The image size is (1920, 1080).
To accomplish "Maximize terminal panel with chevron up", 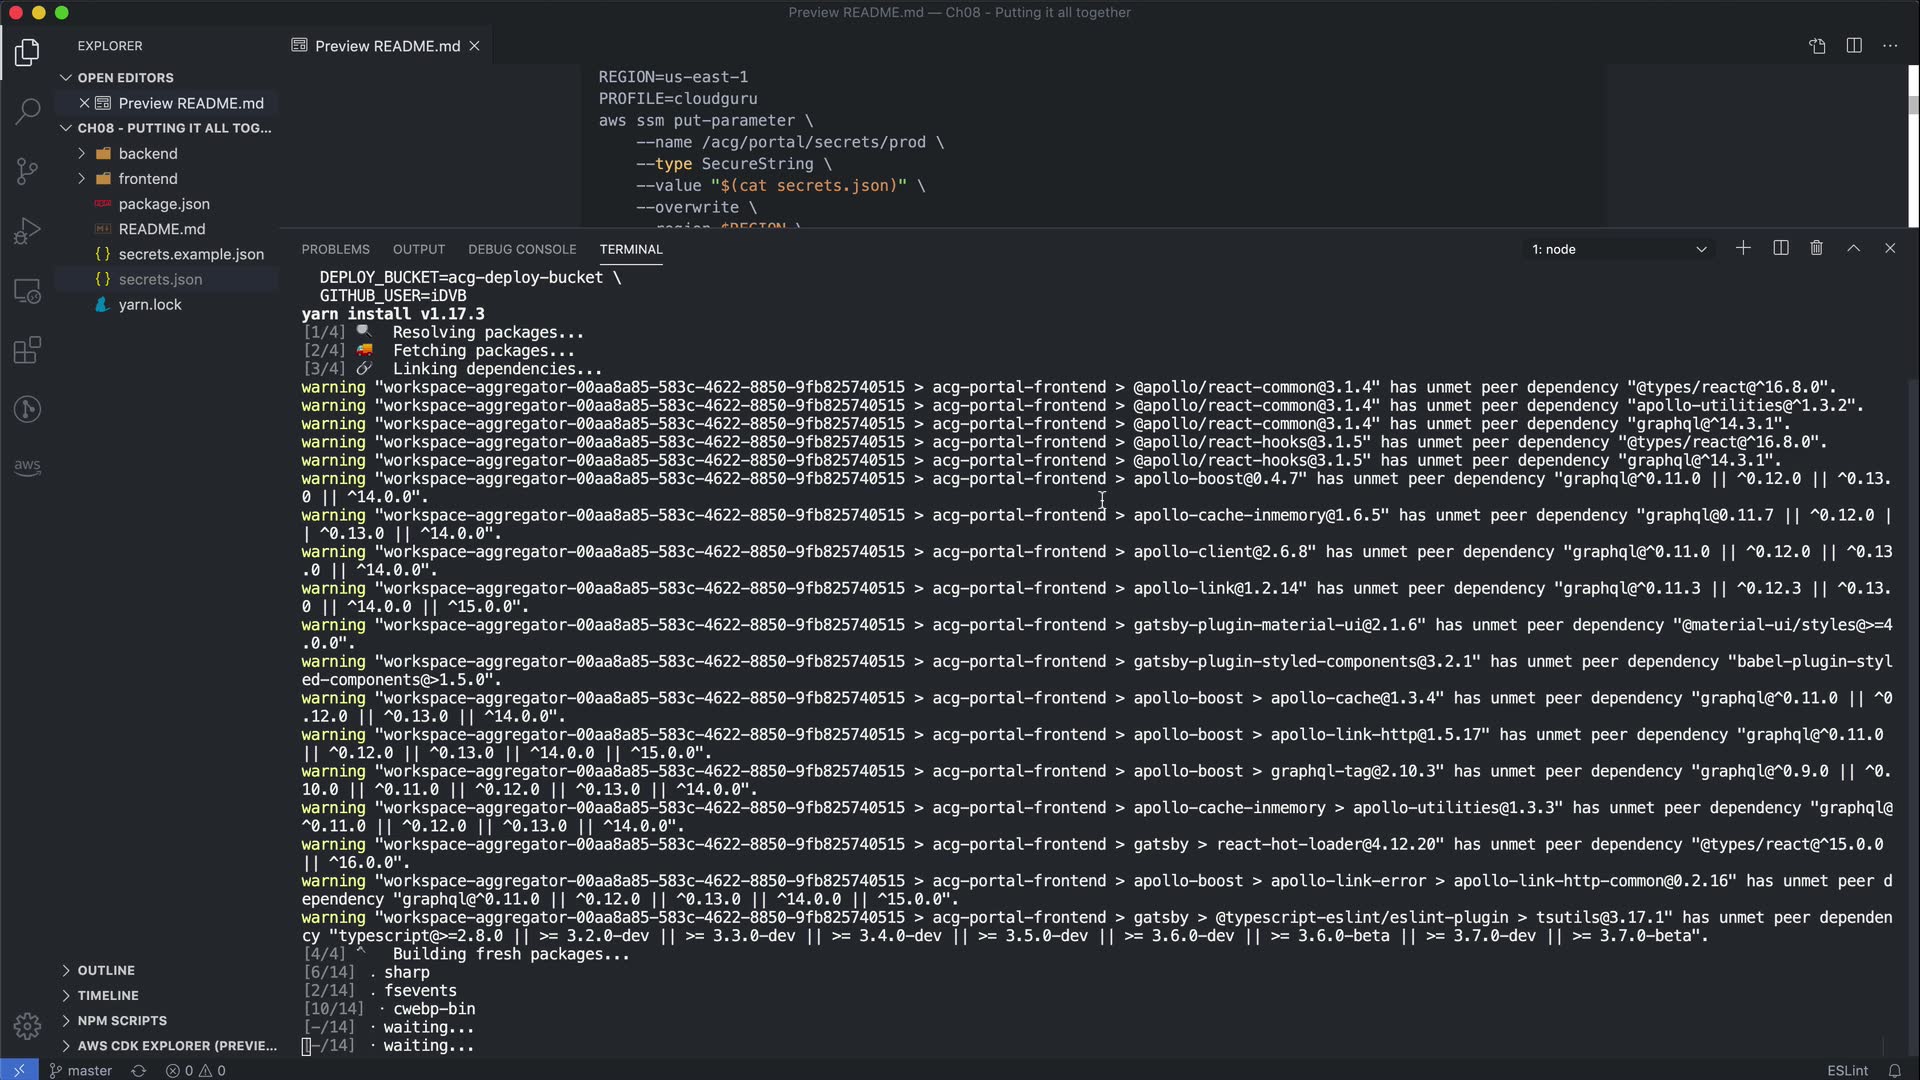I will coord(1853,248).
